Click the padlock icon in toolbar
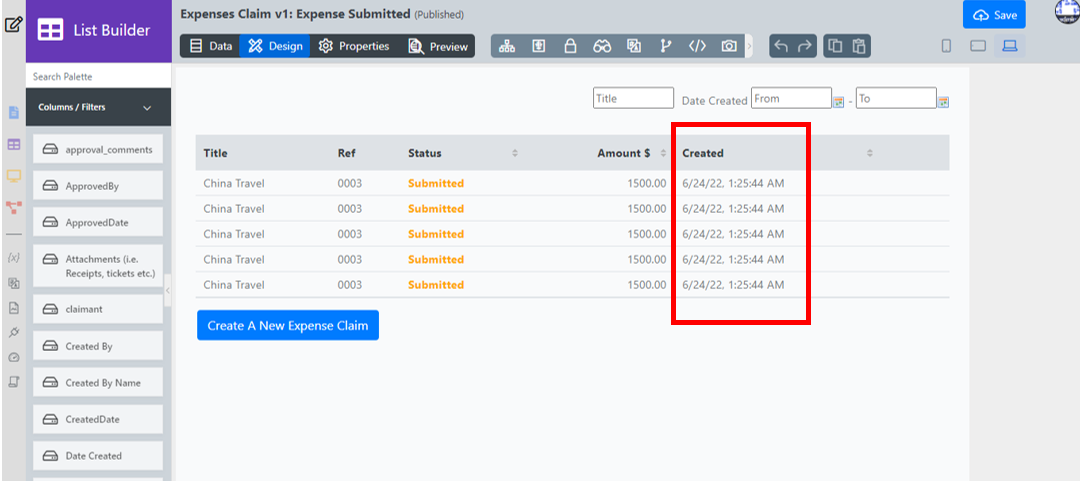The width and height of the screenshot is (1080, 481). (570, 47)
